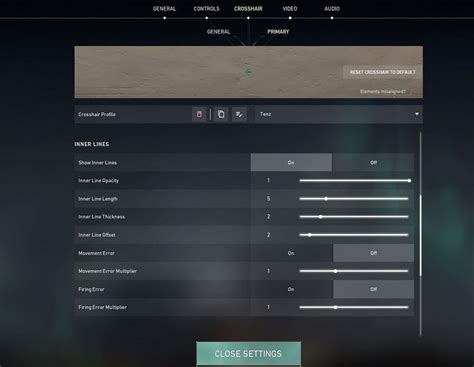The height and width of the screenshot is (367, 474).
Task: Turn Movement Error Off
Action: (x=373, y=253)
